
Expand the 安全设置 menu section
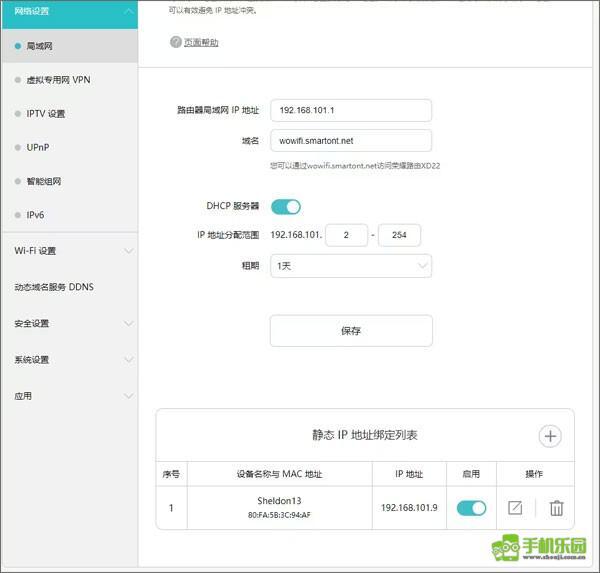point(69,323)
